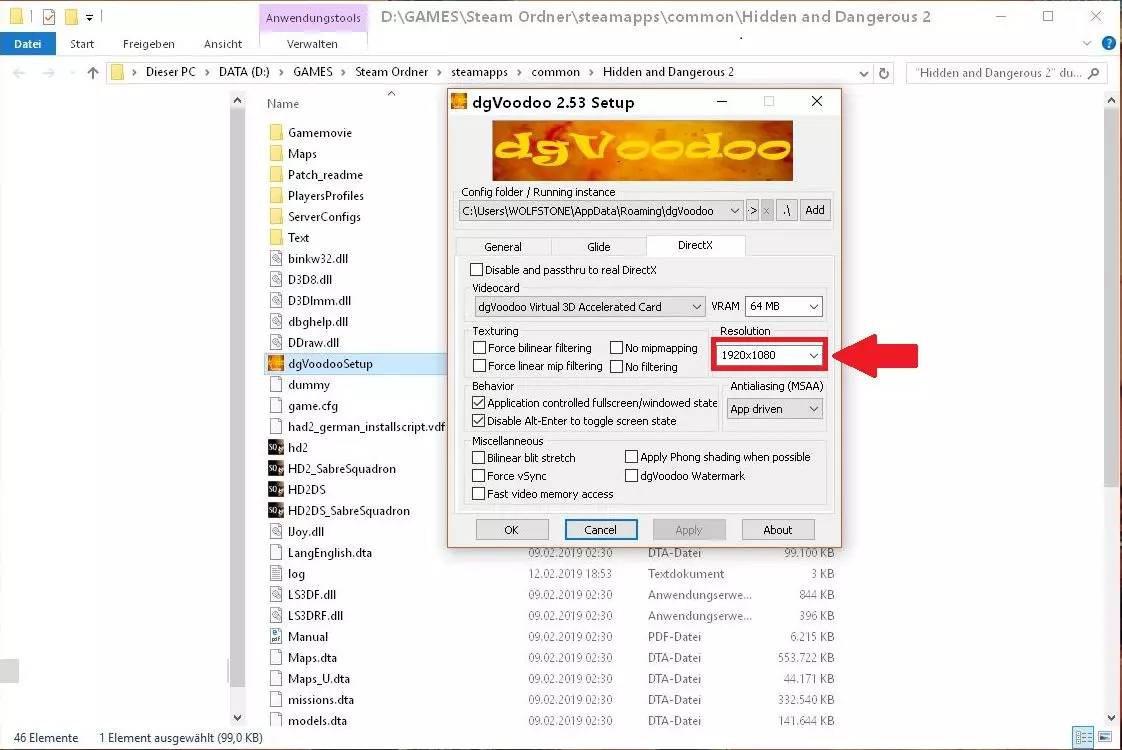The width and height of the screenshot is (1122, 750).
Task: Enable dgVoodoo Watermark checkbox
Action: [x=631, y=475]
